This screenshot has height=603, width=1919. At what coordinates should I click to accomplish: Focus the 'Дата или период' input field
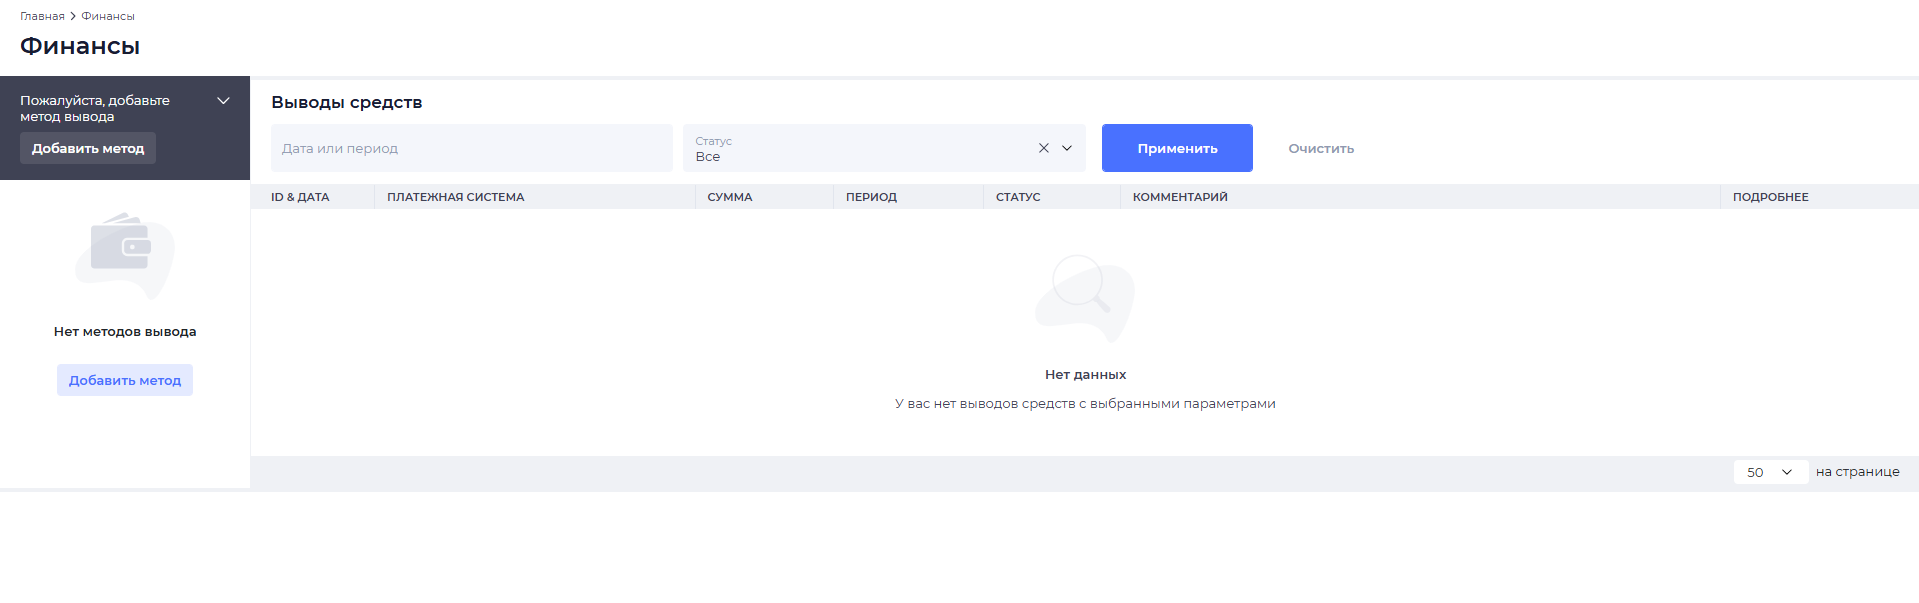point(471,148)
